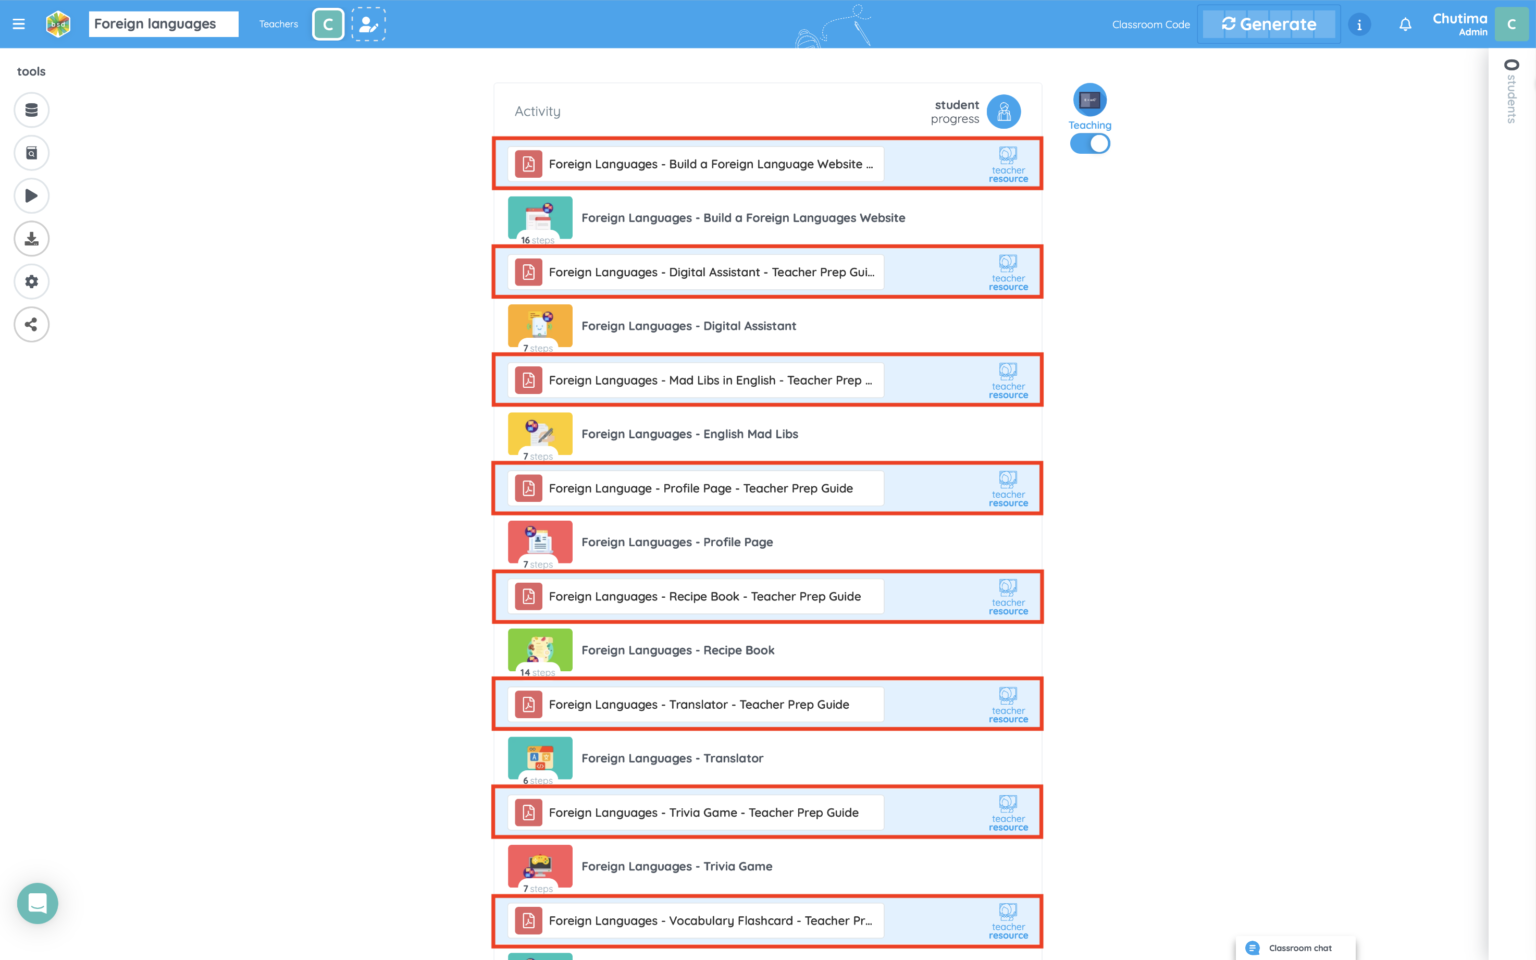The height and width of the screenshot is (960, 1536).
Task: Click the Generate classroom code button
Action: click(1268, 24)
